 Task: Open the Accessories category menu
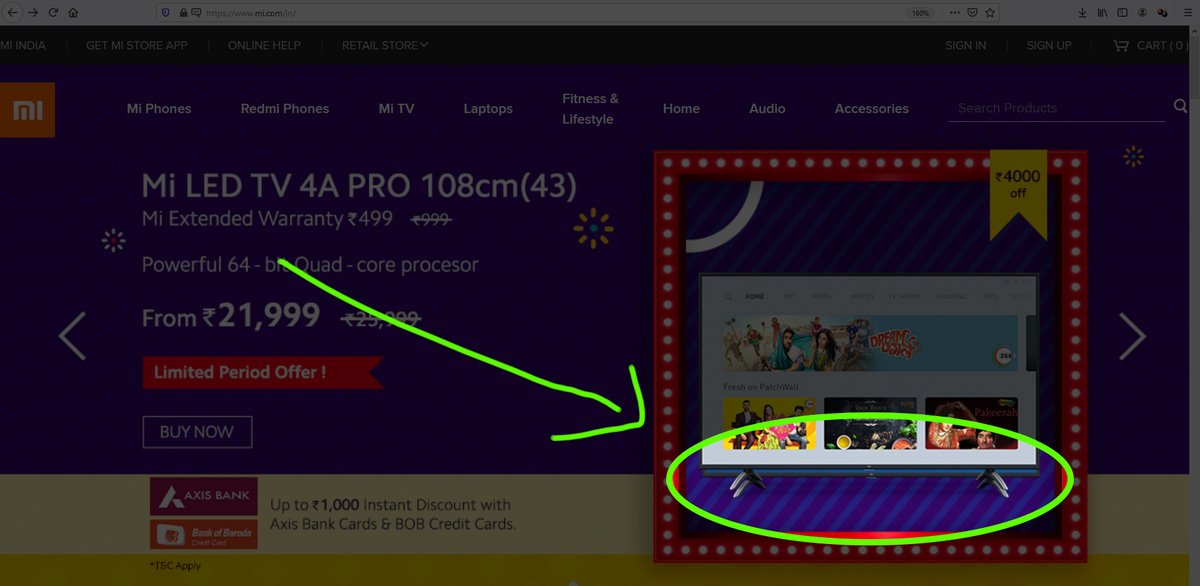[x=872, y=108]
